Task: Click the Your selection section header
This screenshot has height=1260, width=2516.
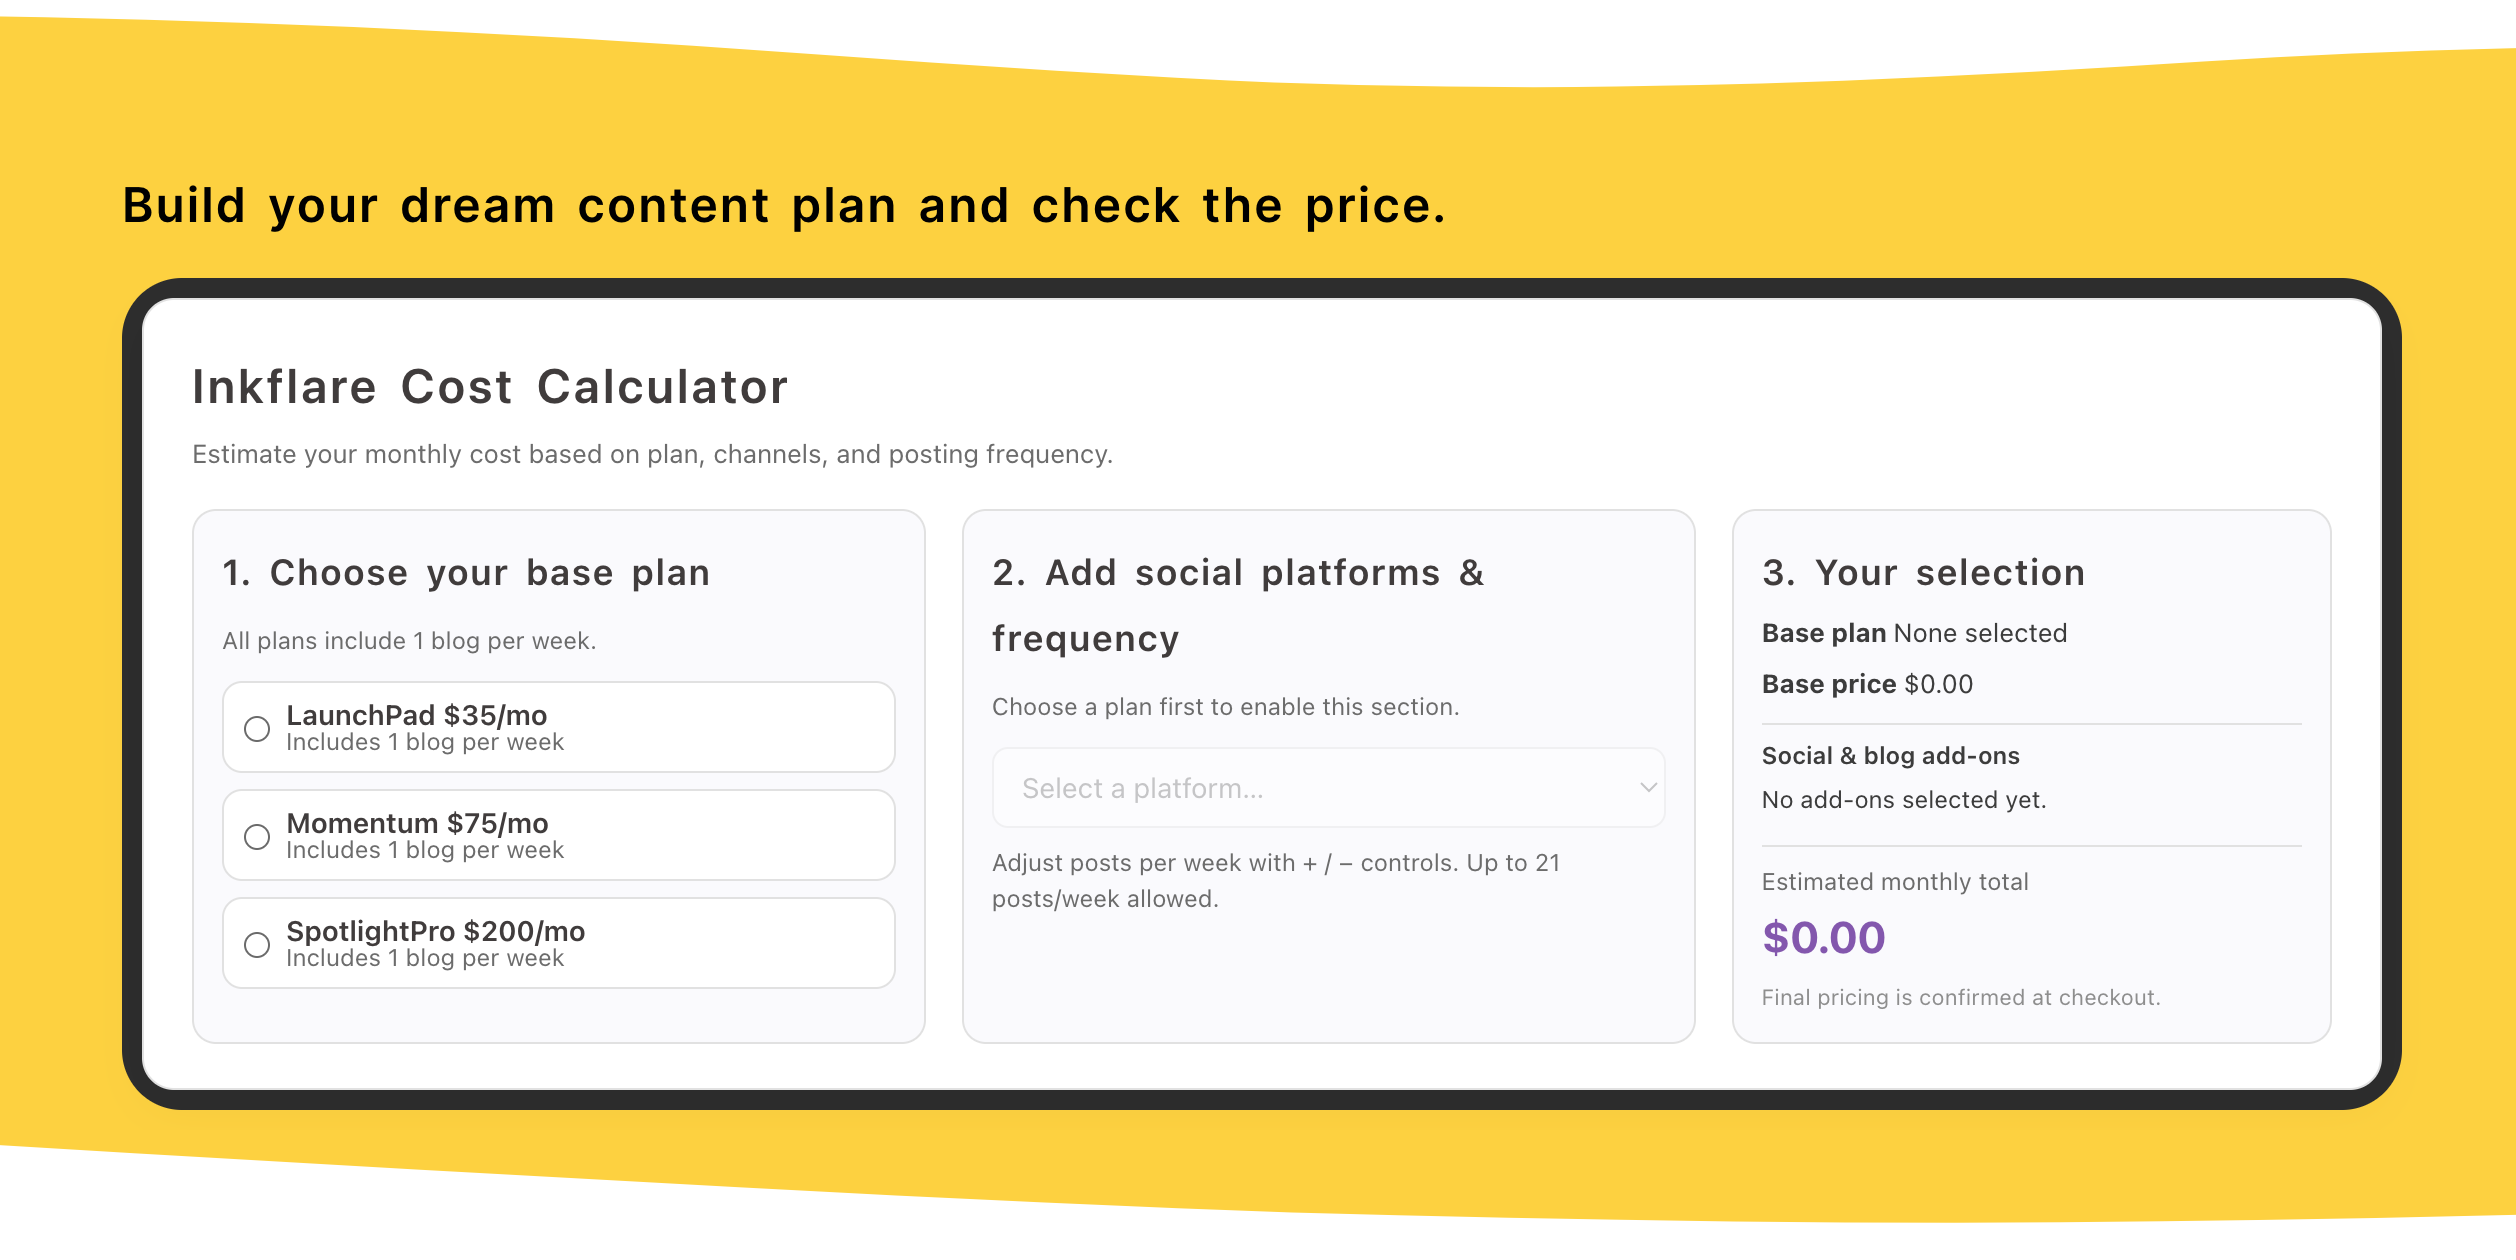Action: [1923, 572]
